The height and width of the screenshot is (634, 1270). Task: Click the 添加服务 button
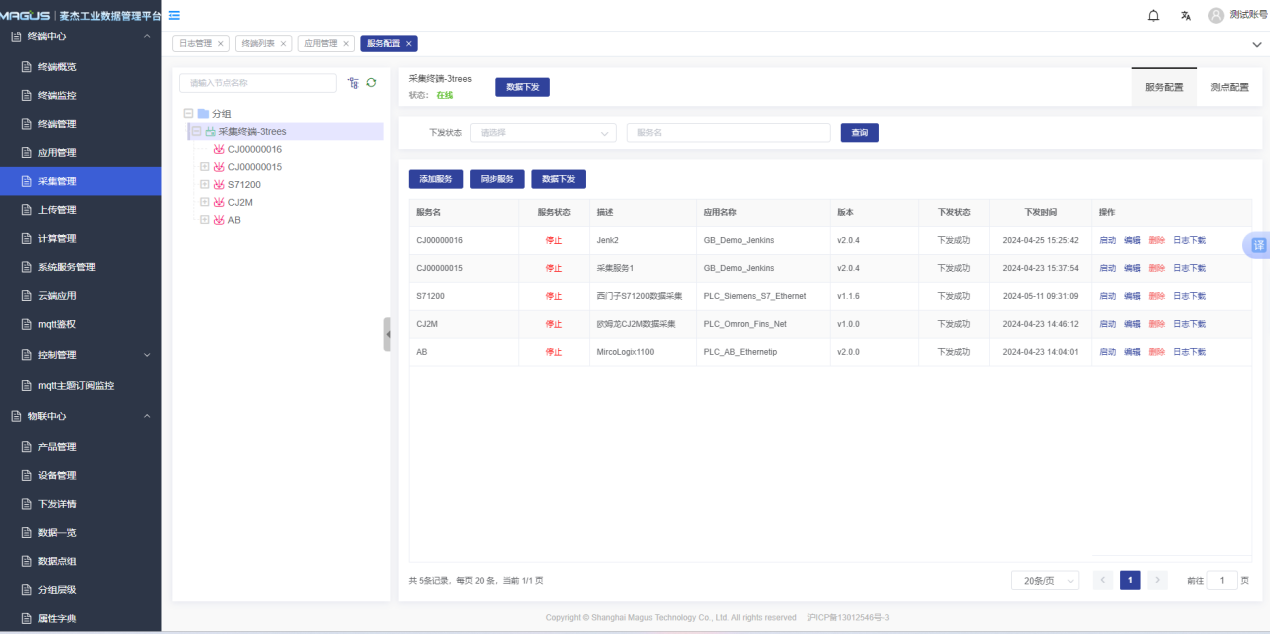click(435, 179)
